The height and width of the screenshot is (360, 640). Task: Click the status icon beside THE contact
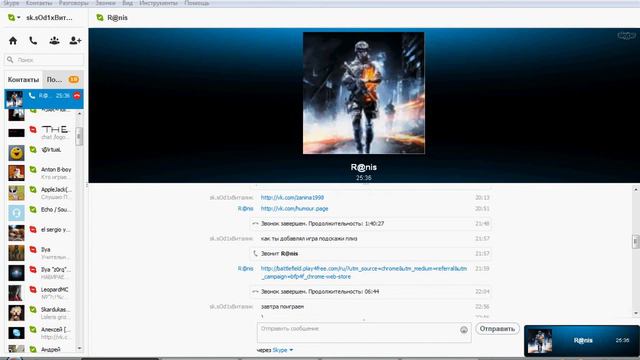(x=33, y=129)
